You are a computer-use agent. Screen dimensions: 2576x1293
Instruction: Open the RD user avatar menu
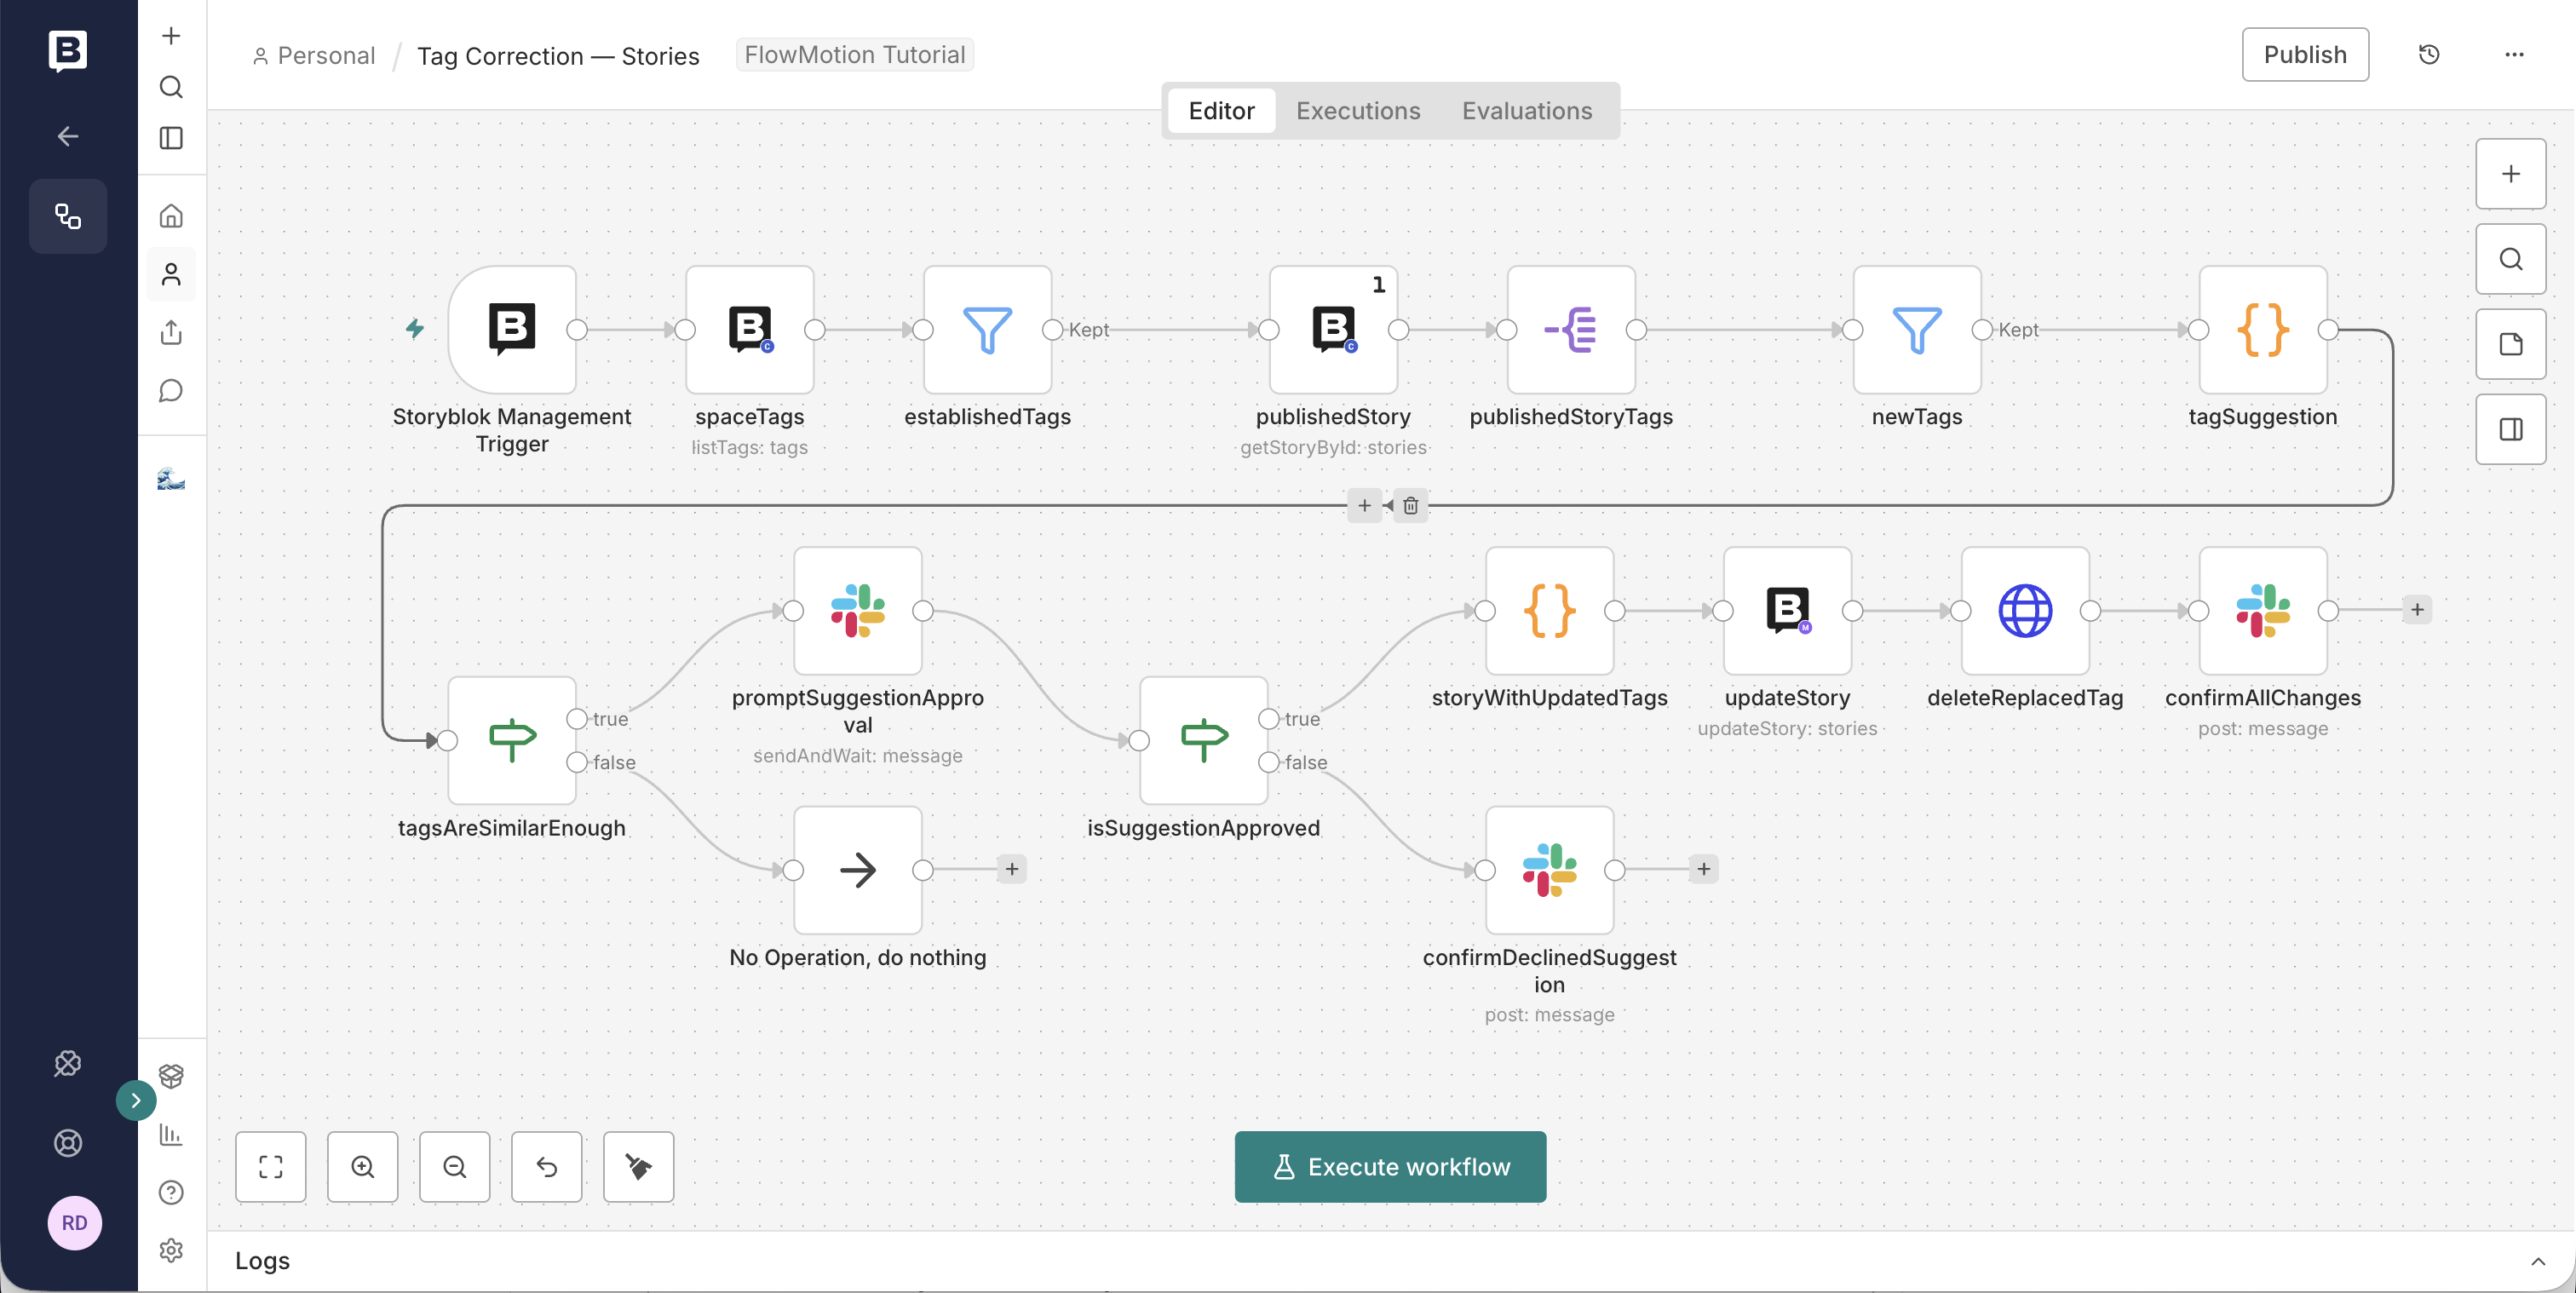click(74, 1223)
